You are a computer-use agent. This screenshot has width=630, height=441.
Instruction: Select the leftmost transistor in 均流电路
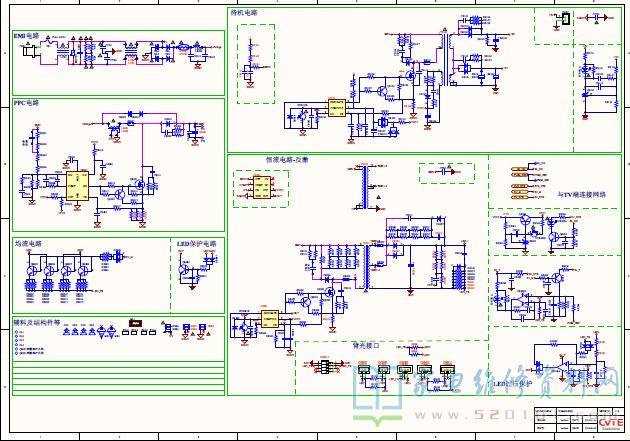pos(33,269)
